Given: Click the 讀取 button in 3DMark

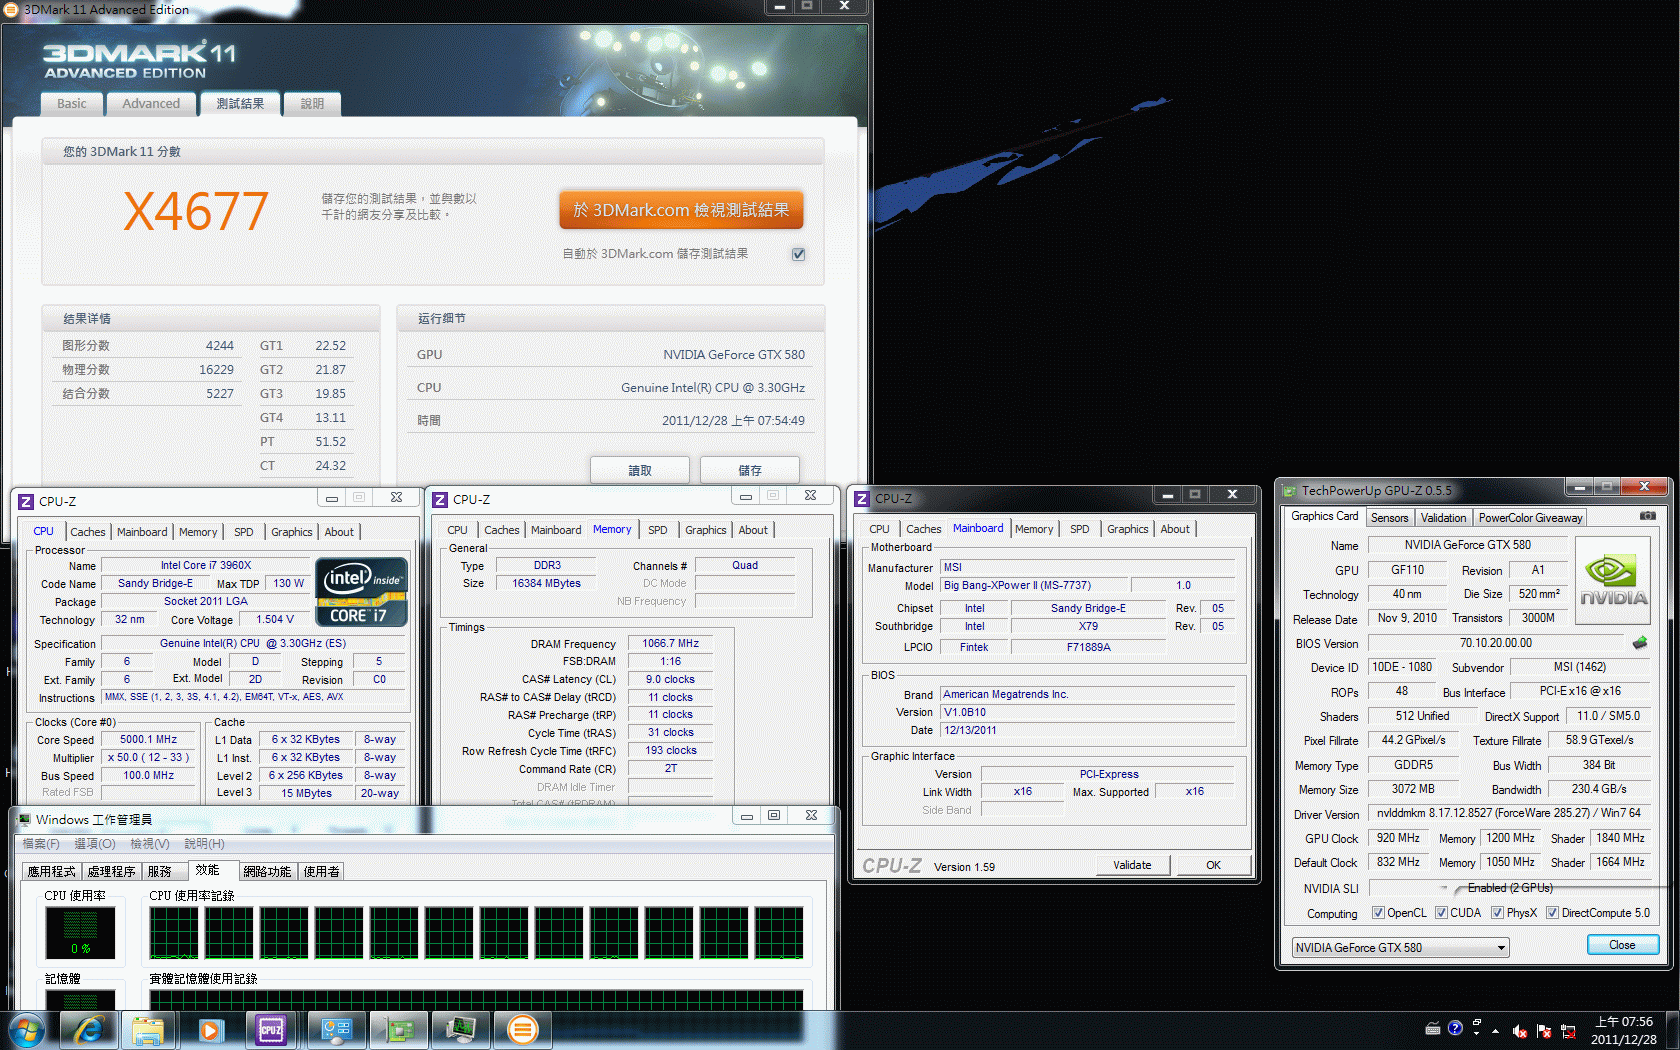Looking at the screenshot, I should pyautogui.click(x=640, y=470).
